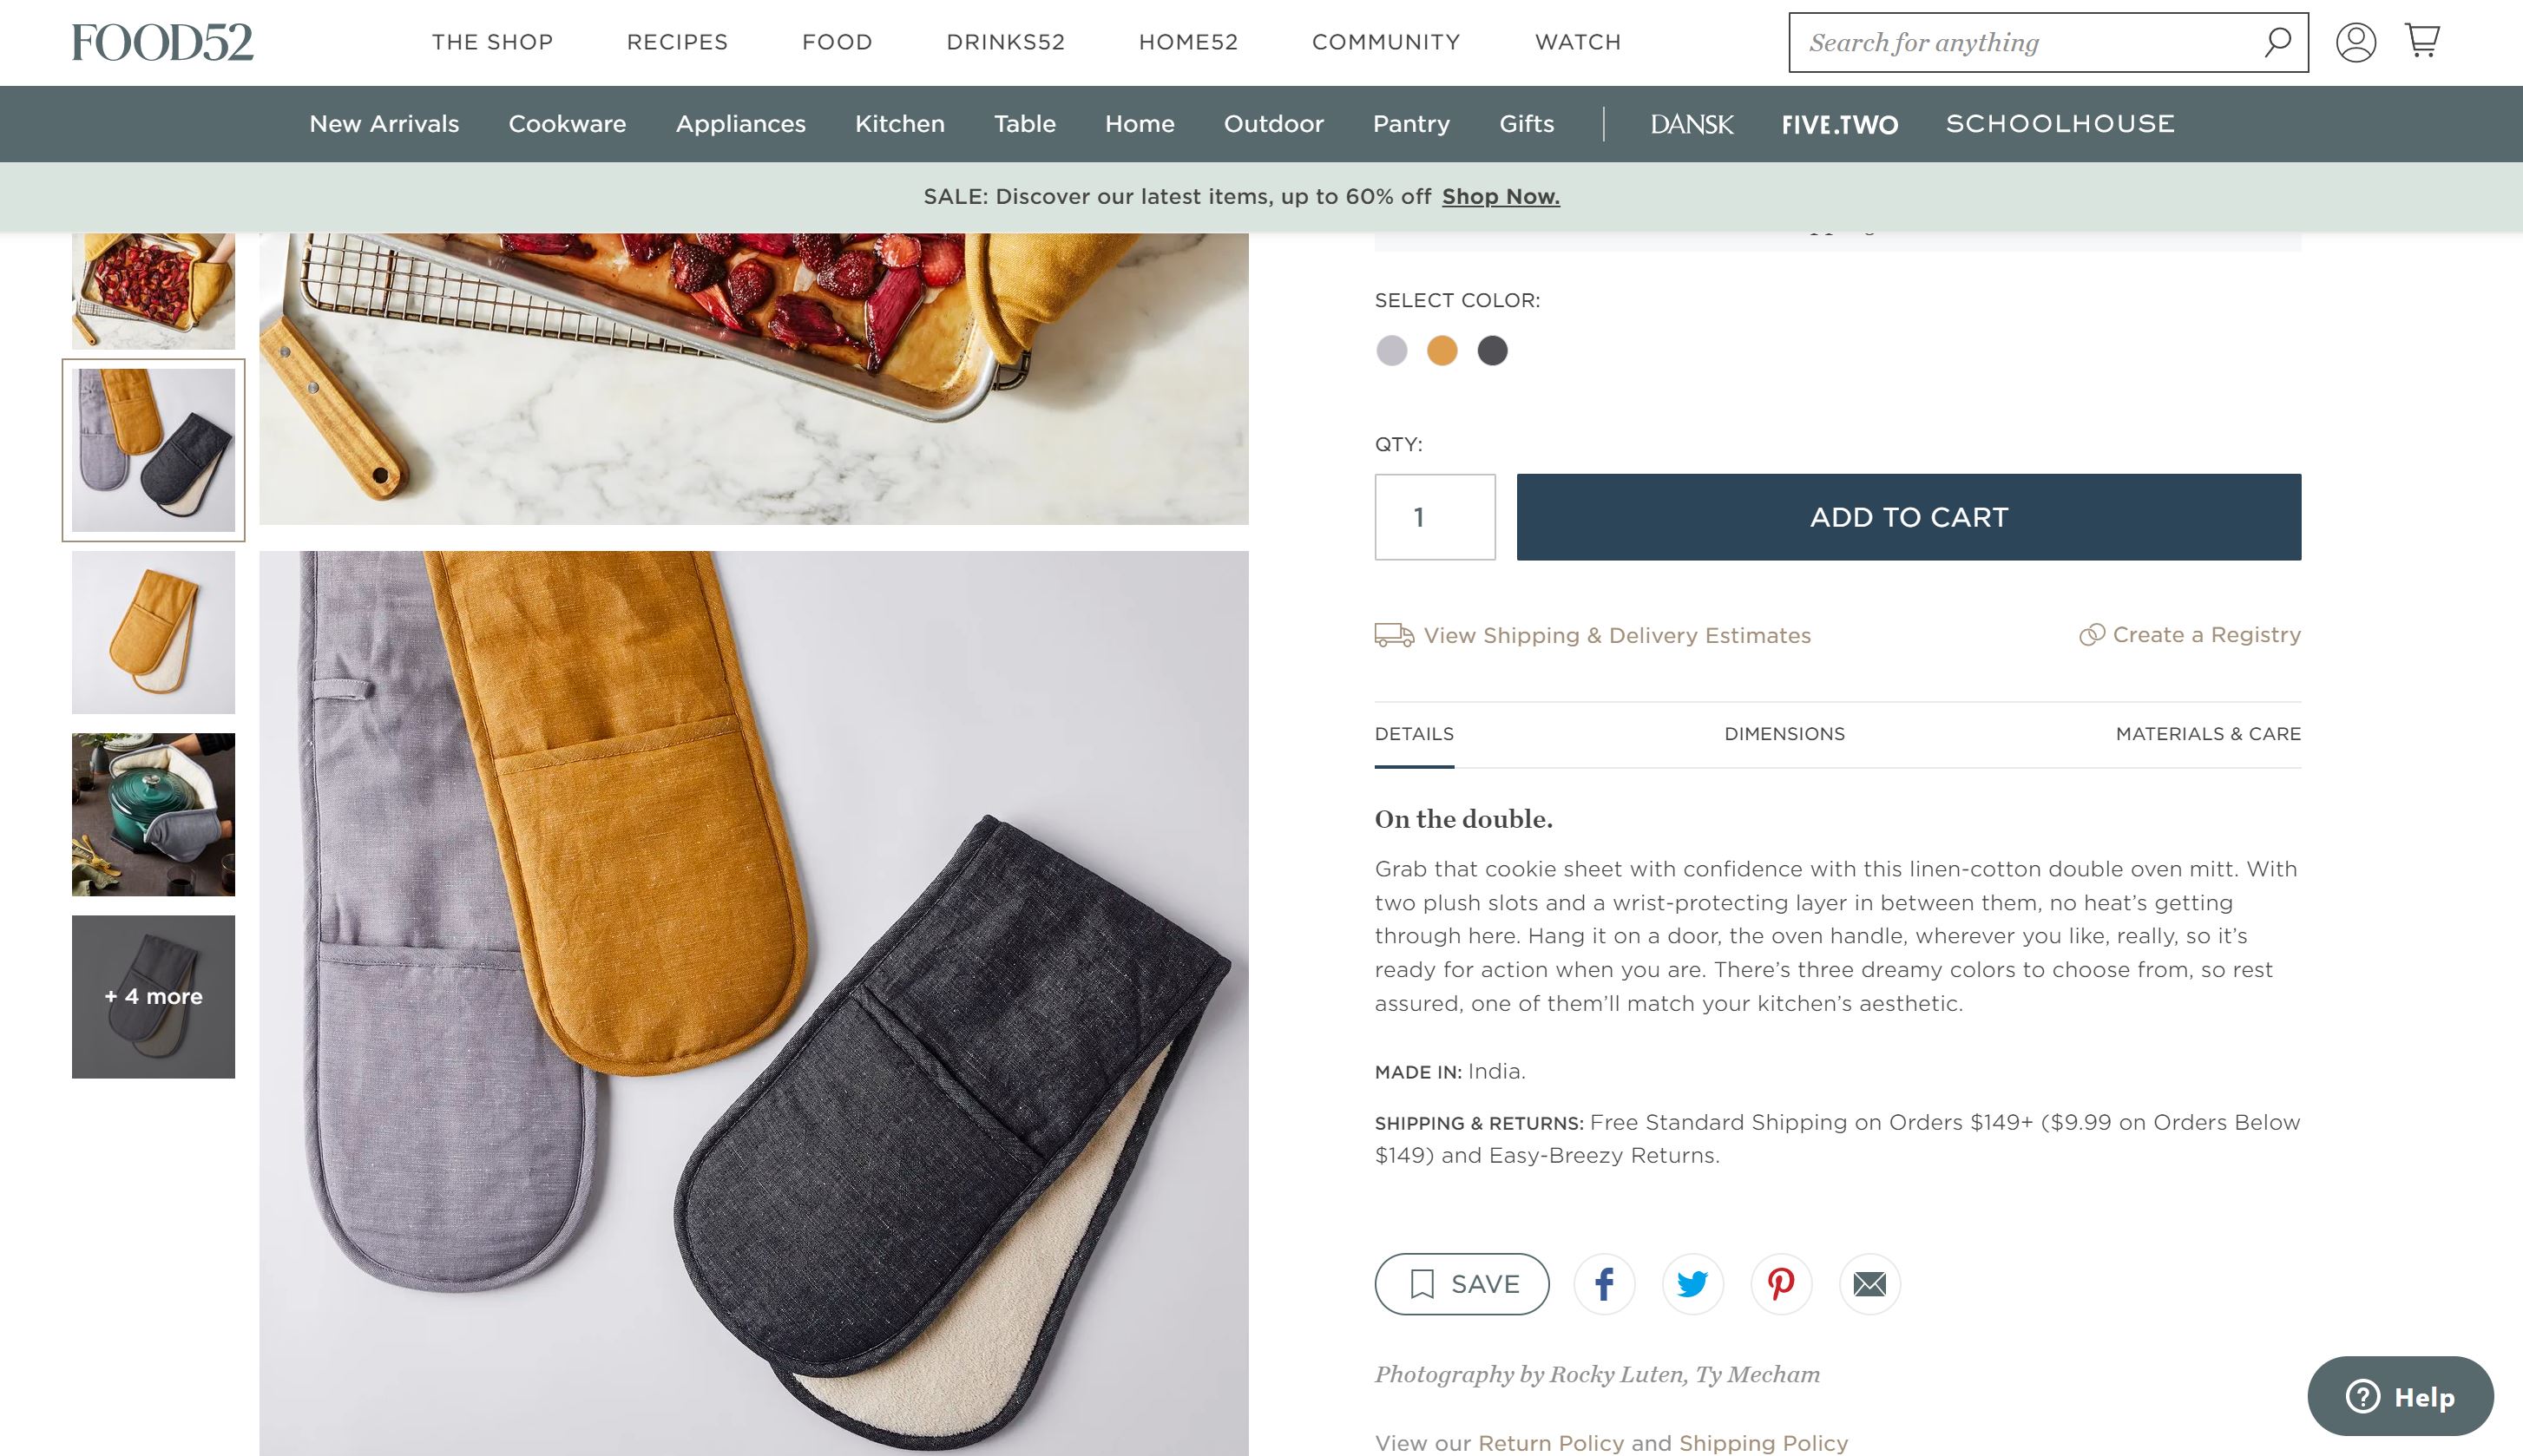This screenshot has height=1456, width=2523.
Task: Expand the '+ 4 more' thumbnails
Action: [153, 997]
